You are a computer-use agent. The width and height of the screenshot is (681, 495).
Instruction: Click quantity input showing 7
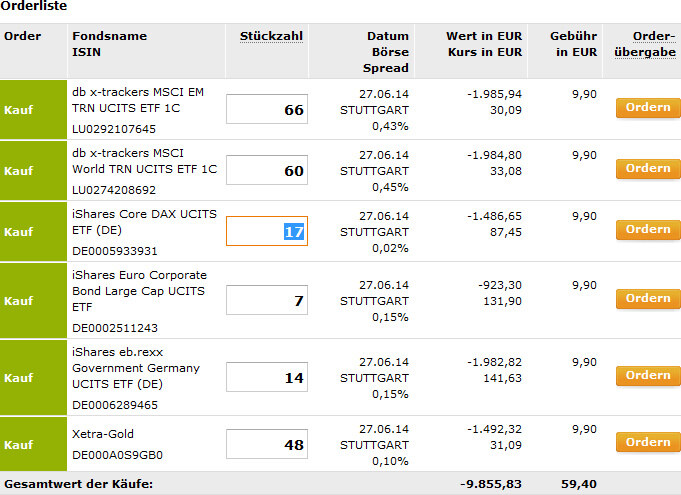(266, 300)
